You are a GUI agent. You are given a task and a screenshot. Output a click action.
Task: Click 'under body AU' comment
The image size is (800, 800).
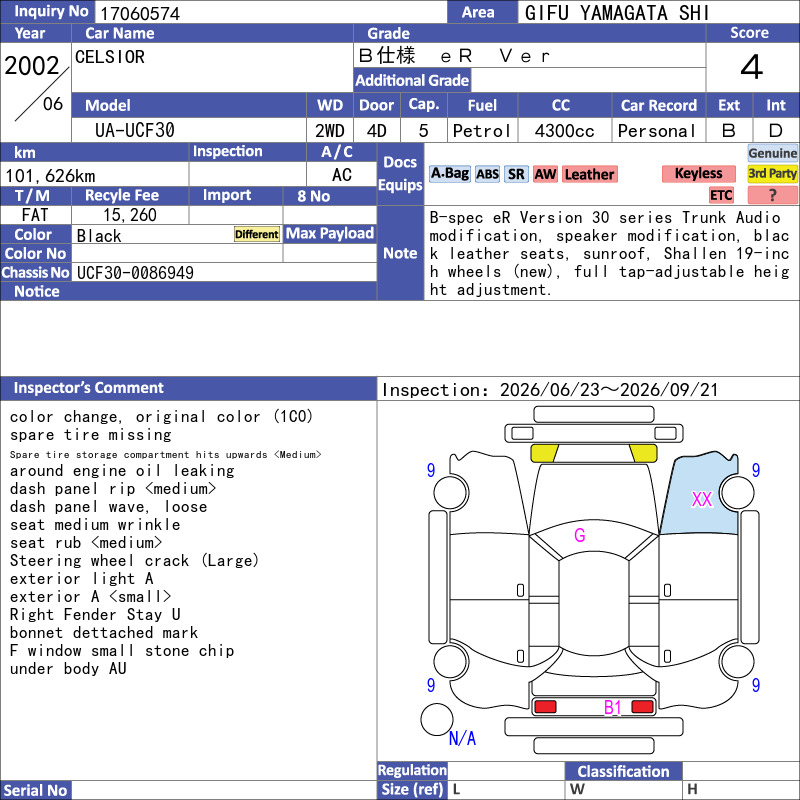tap(68, 668)
